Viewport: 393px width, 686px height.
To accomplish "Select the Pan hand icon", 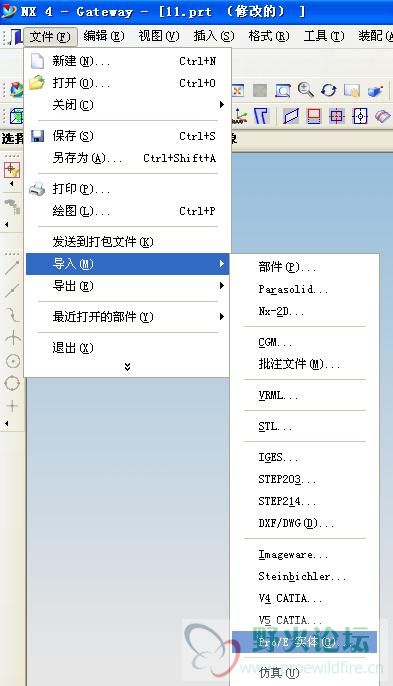I will (x=352, y=91).
